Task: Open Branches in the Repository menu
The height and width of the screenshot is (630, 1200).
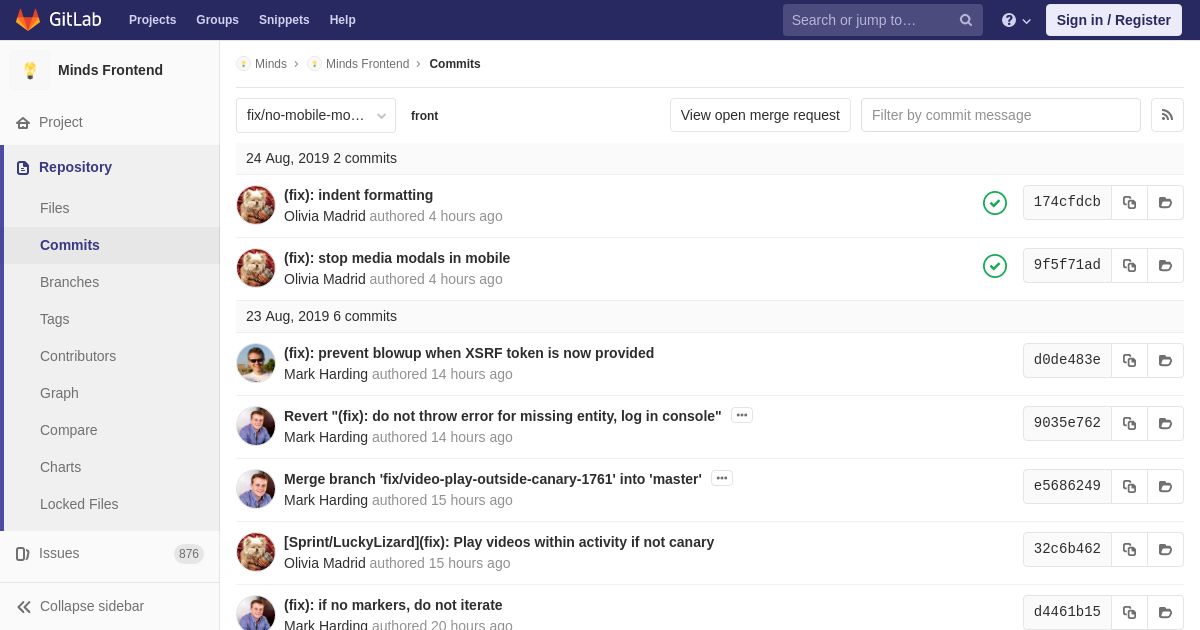Action: [69, 282]
